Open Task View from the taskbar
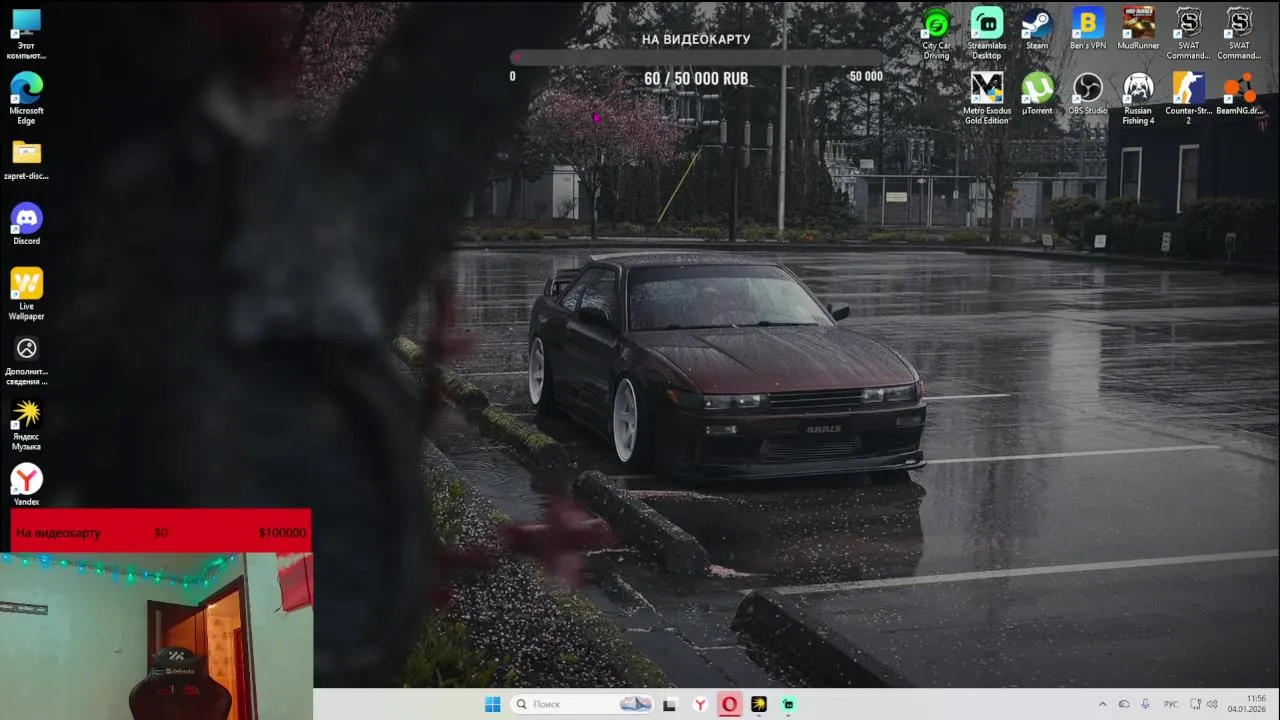1280x720 pixels. click(669, 704)
